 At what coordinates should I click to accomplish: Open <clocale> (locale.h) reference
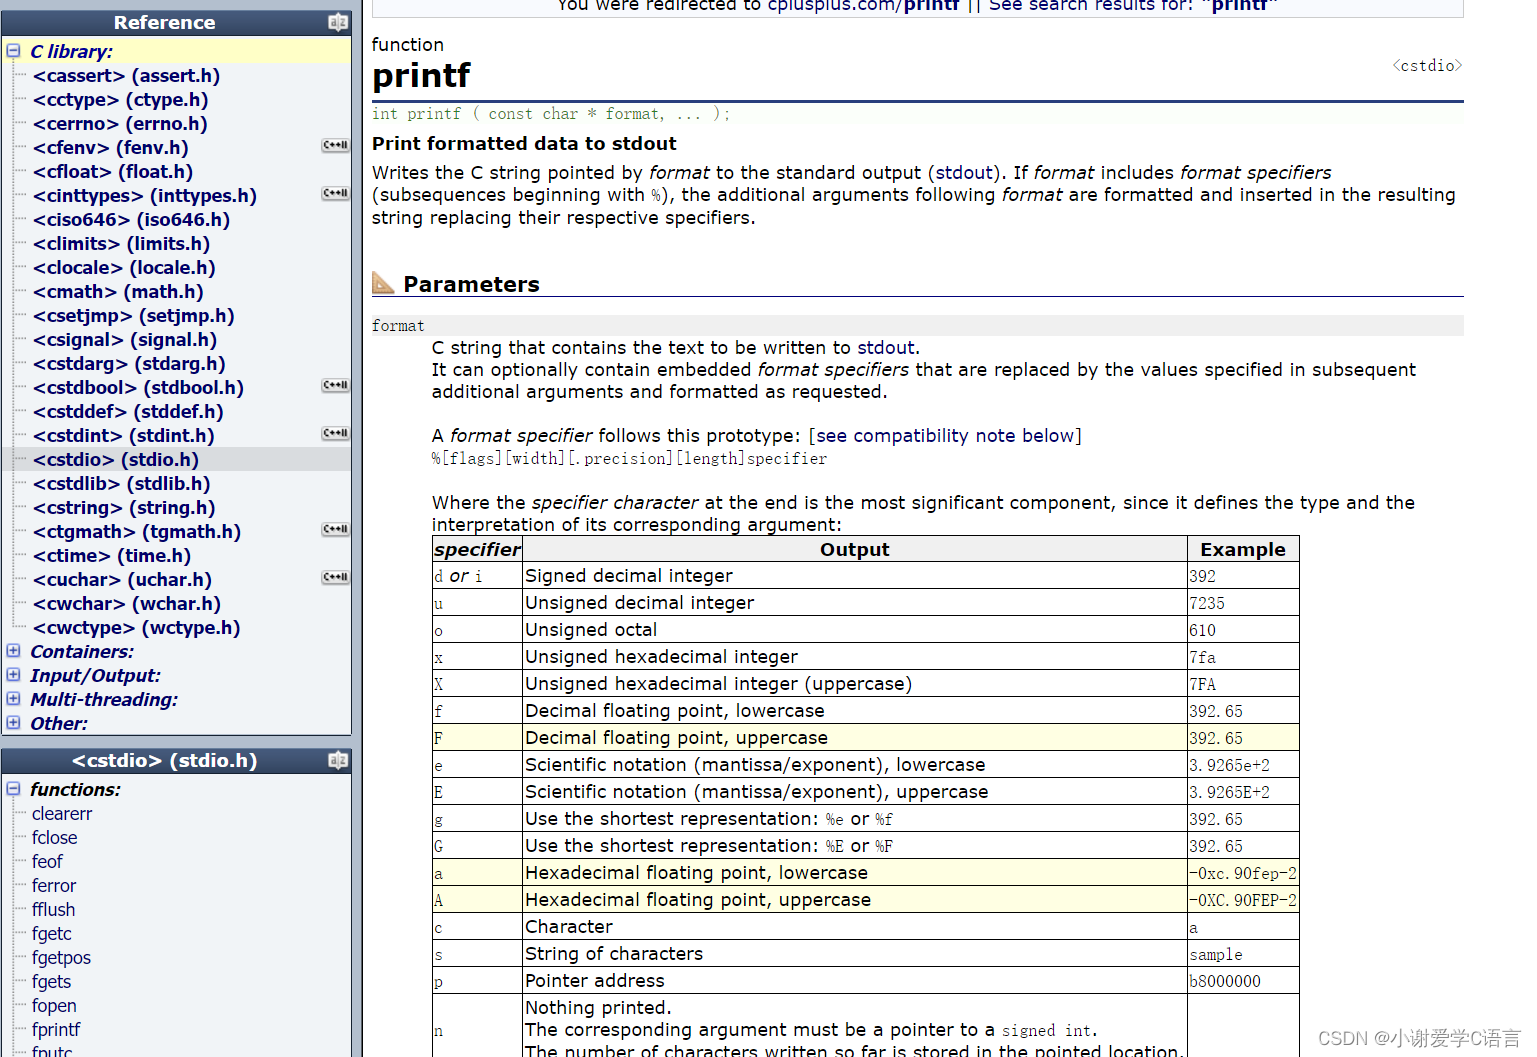[124, 268]
